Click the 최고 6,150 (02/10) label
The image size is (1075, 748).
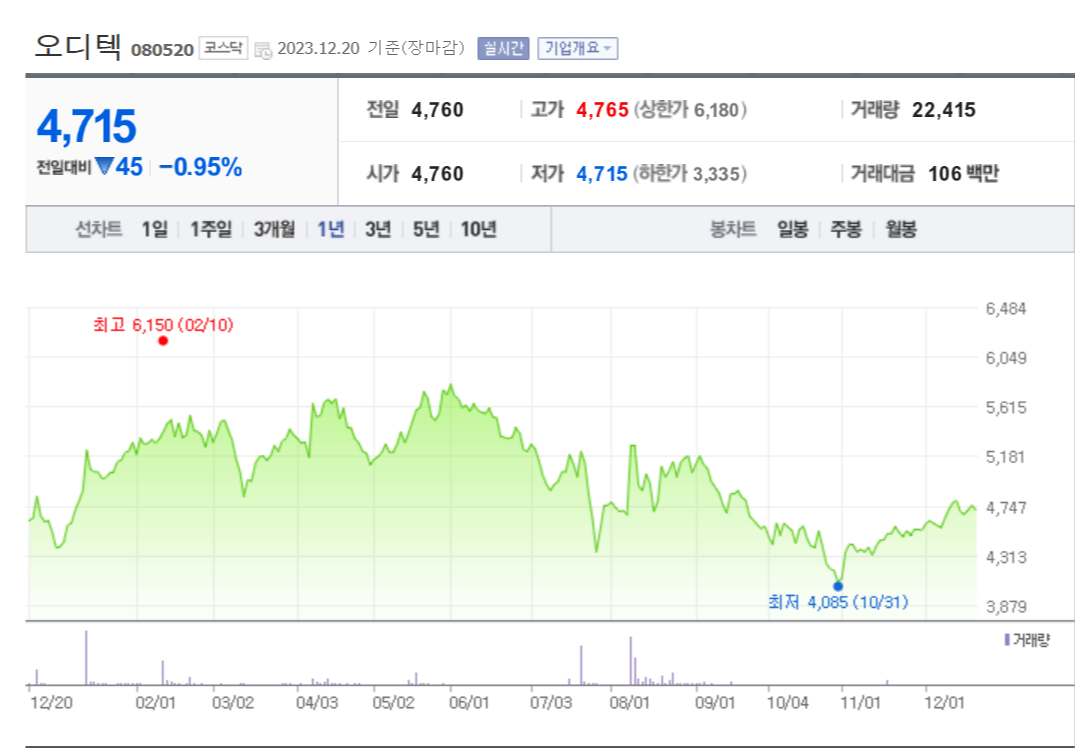click(164, 325)
